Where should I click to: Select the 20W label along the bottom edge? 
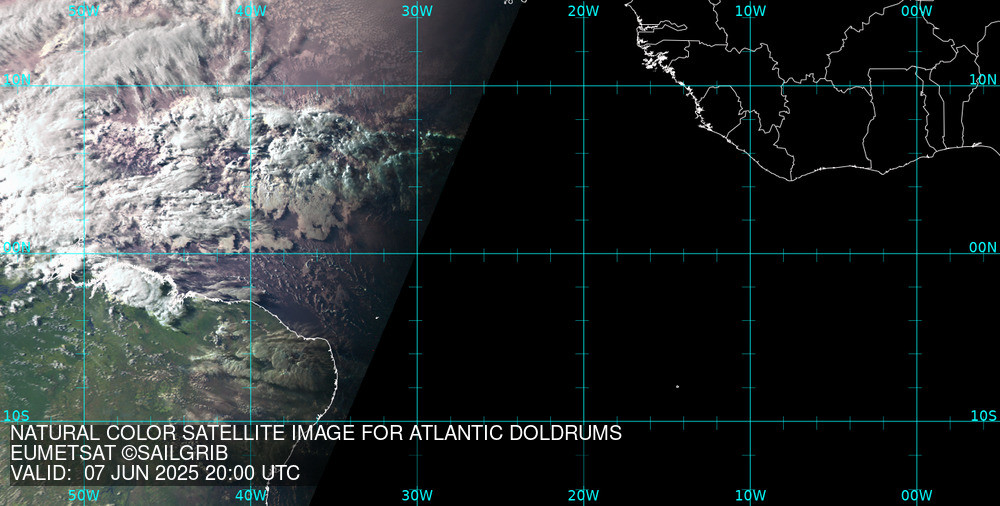[584, 495]
